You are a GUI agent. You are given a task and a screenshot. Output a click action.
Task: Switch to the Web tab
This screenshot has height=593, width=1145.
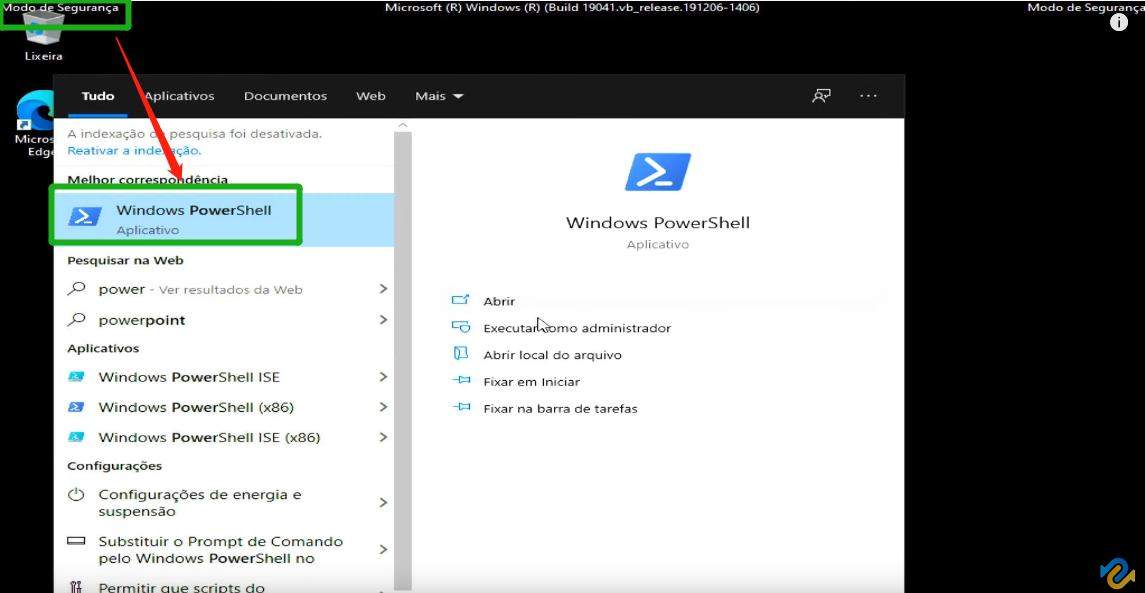coord(370,96)
